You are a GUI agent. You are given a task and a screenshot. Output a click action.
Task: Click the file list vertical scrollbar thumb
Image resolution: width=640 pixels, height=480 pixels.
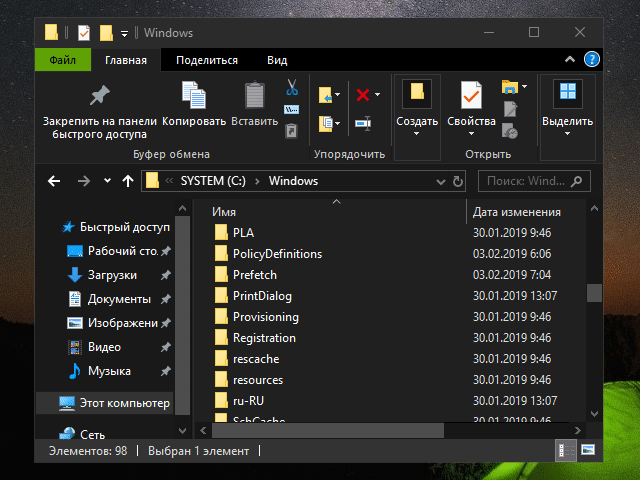(x=594, y=293)
